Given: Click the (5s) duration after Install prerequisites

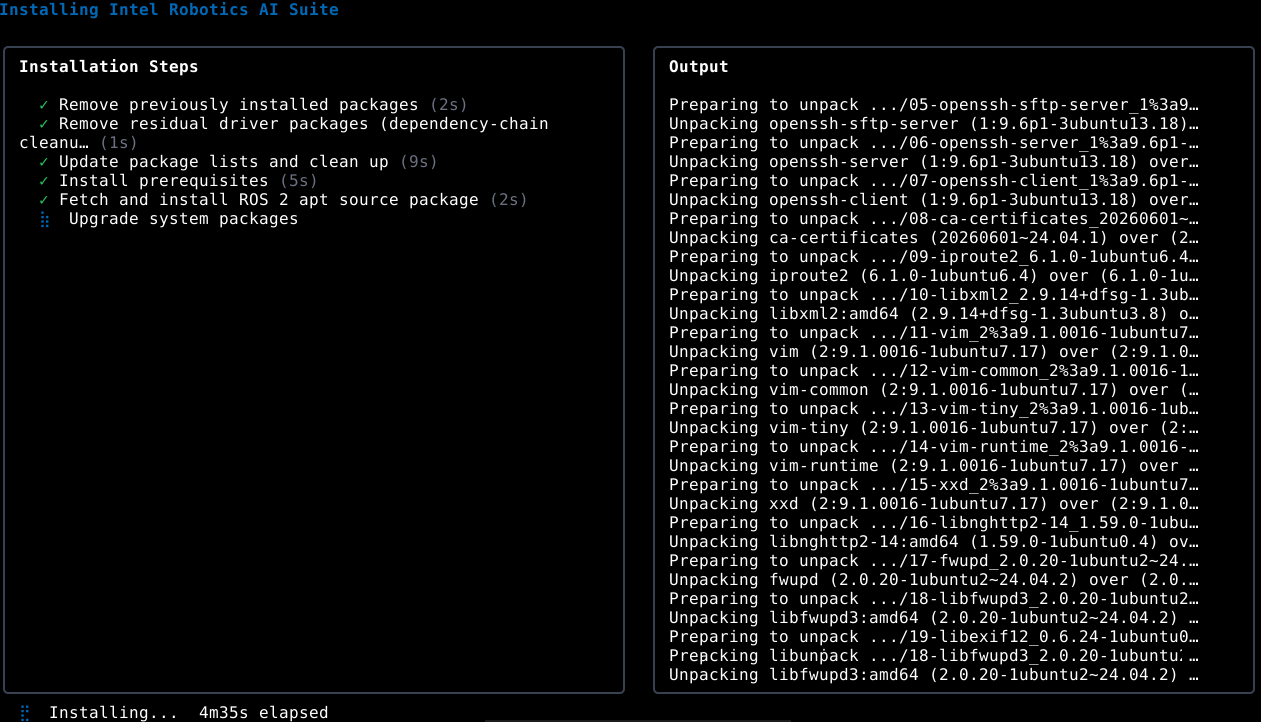Looking at the screenshot, I should pos(298,181).
